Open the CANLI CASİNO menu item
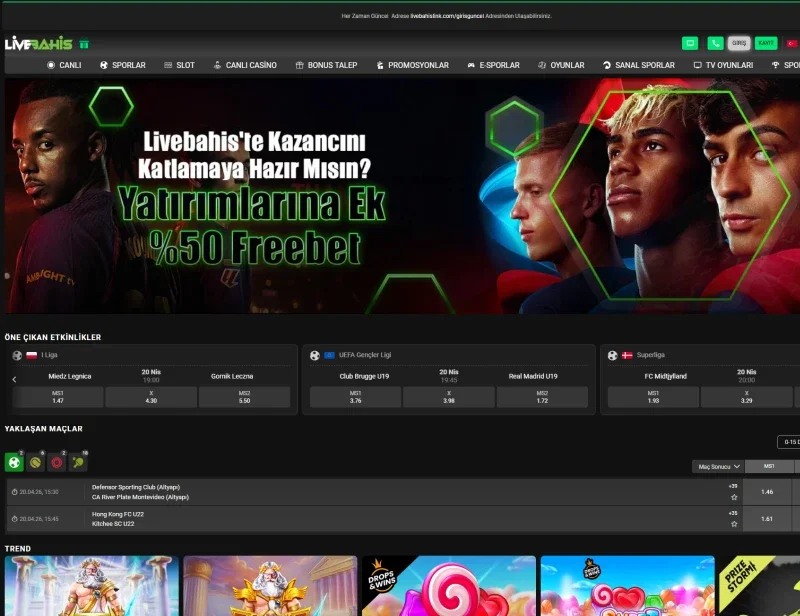Screen dimensions: 800x616 tap(245, 65)
